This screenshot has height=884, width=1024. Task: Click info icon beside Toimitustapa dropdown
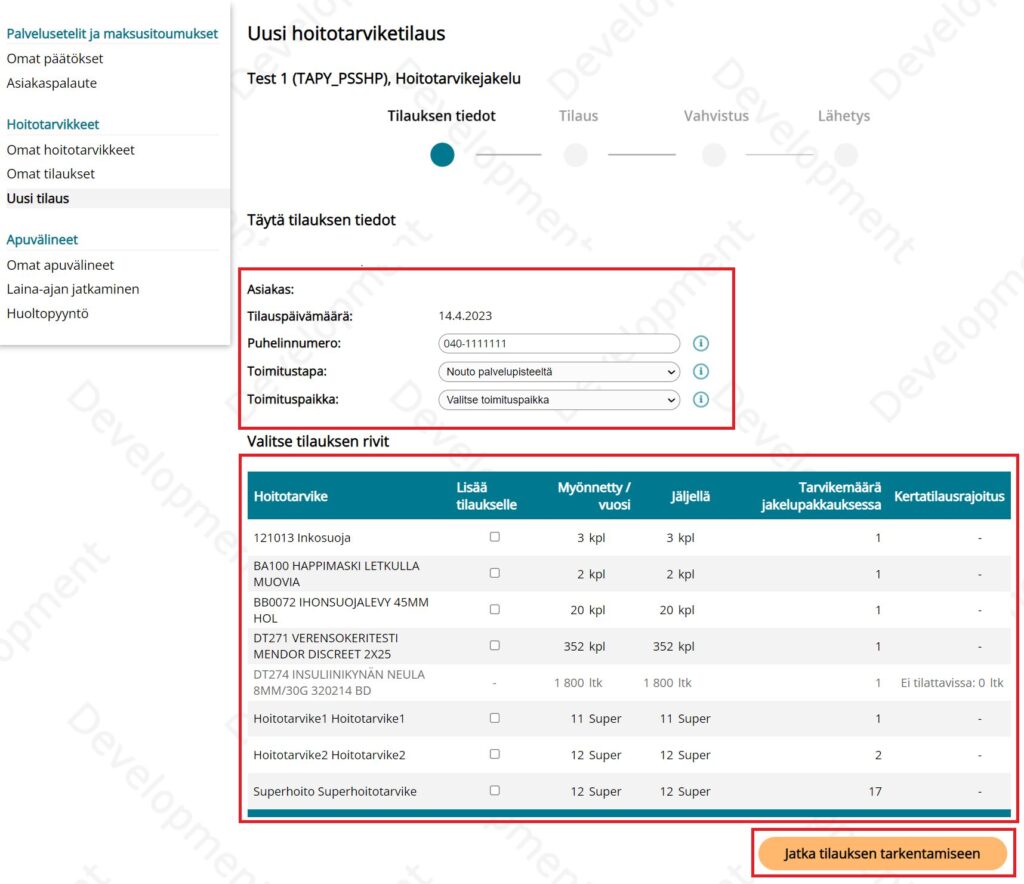point(701,372)
